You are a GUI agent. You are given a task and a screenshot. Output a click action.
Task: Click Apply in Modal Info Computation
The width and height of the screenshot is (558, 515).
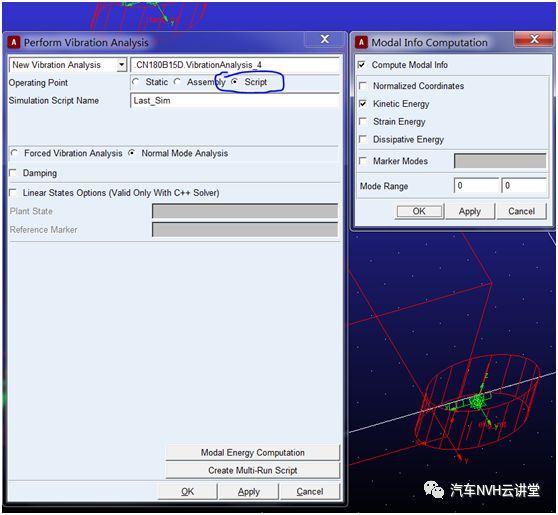pyautogui.click(x=470, y=211)
